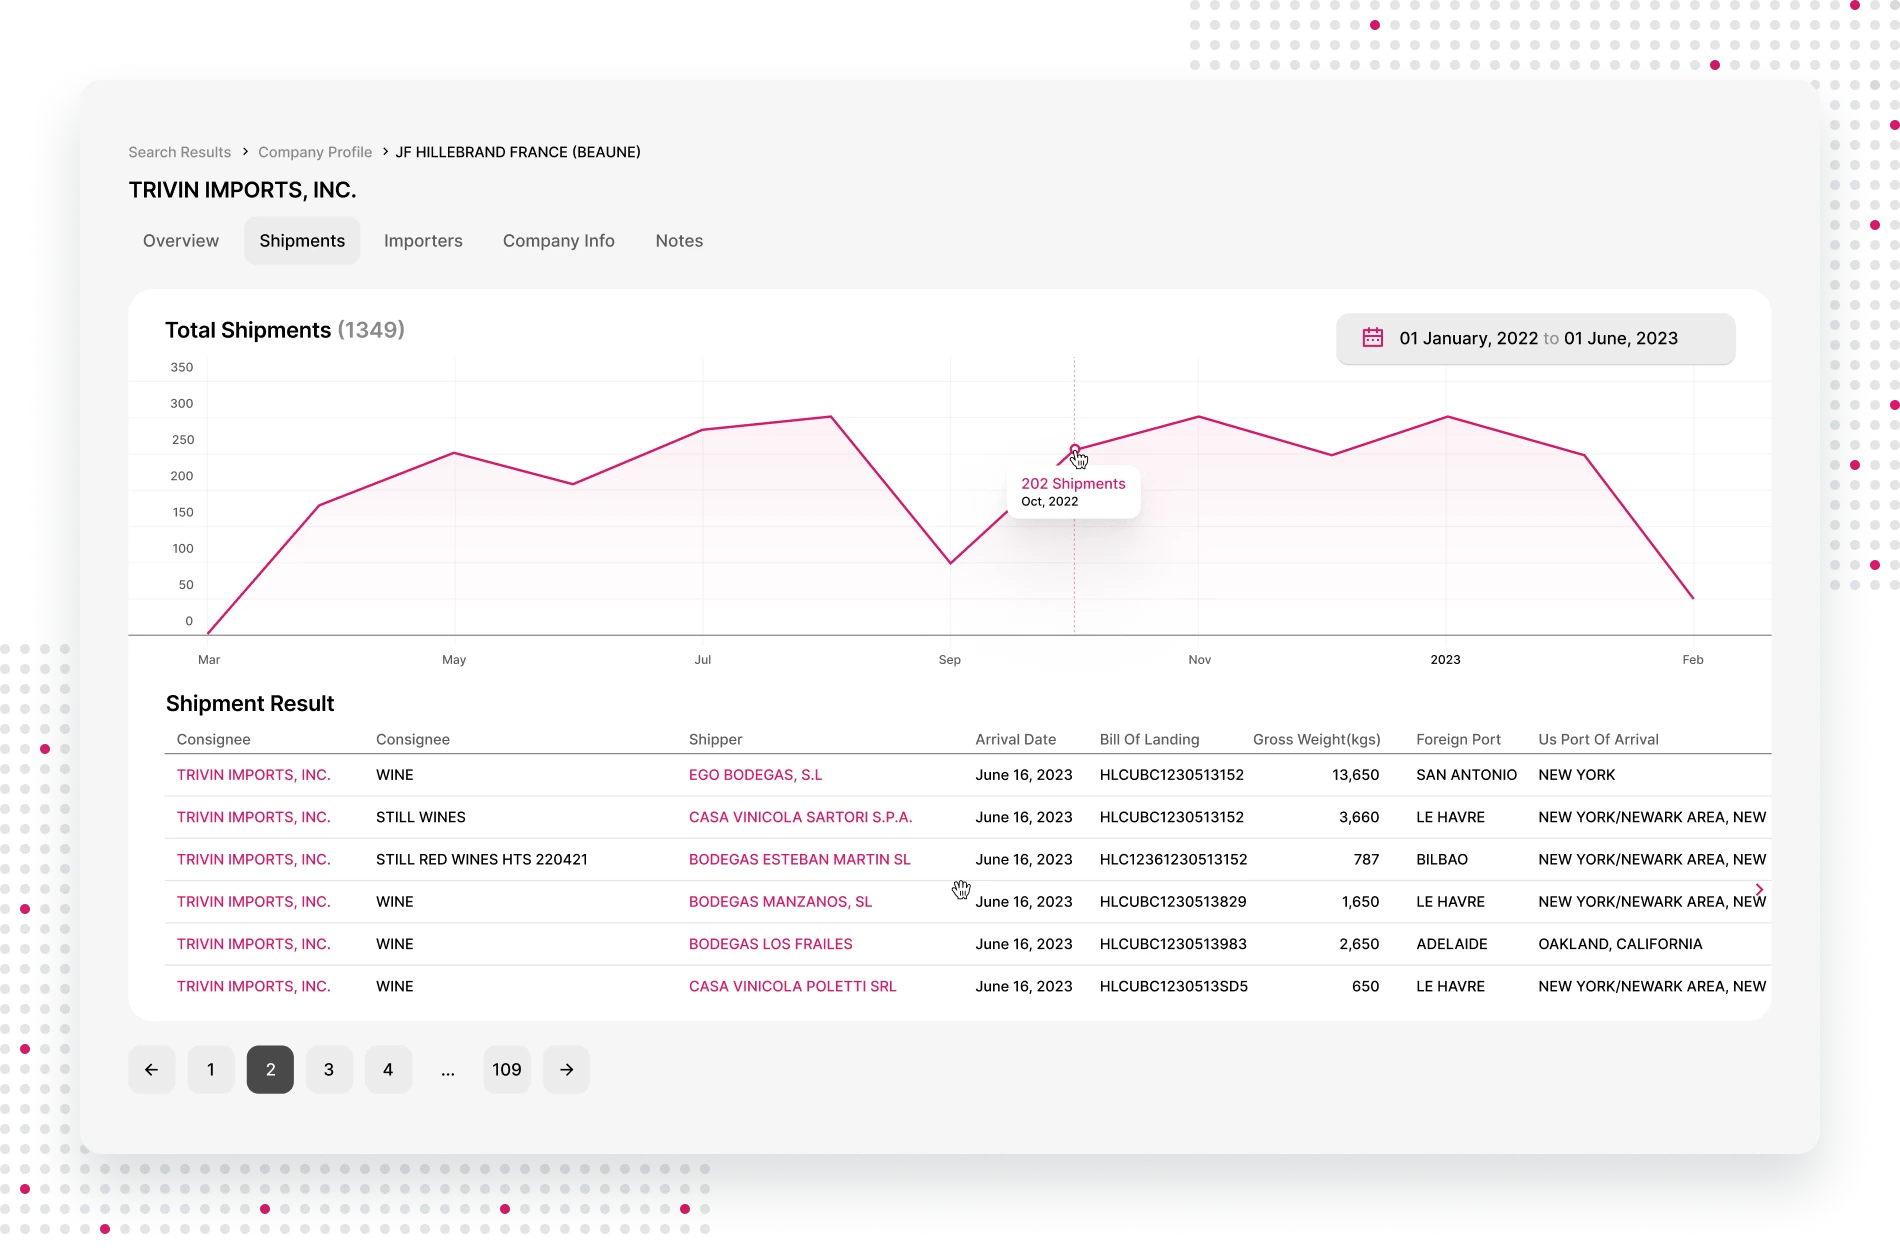
Task: Open shipper EGO BODEGAS, S.L
Action: (755, 775)
